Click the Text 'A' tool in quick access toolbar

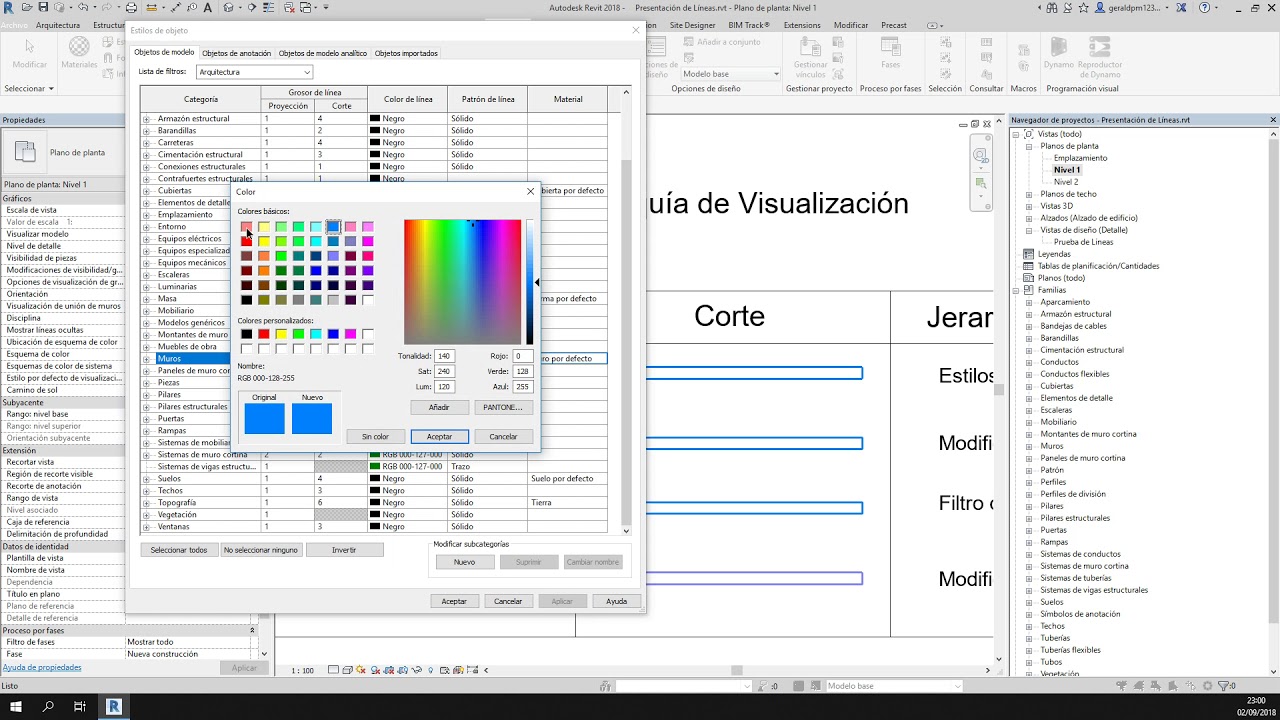pyautogui.click(x=207, y=8)
